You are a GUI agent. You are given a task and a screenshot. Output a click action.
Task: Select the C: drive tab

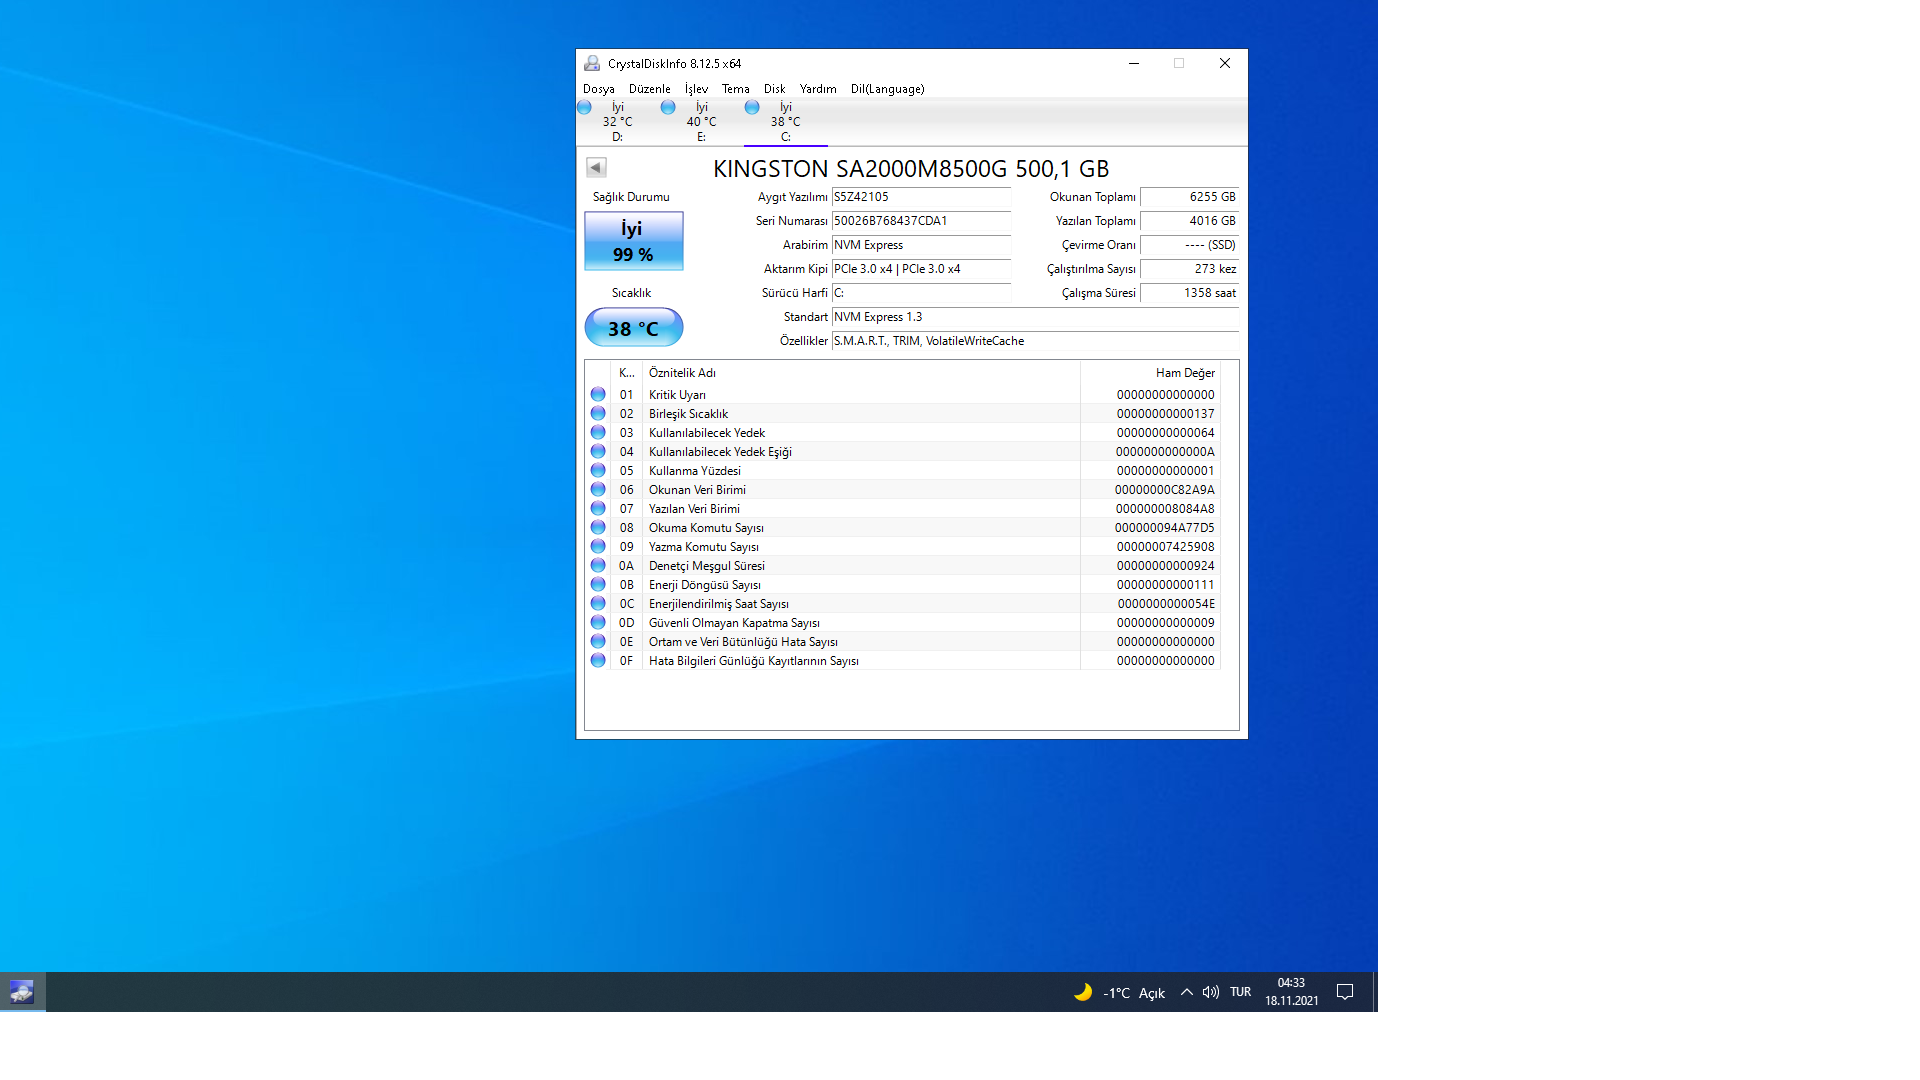pos(785,122)
